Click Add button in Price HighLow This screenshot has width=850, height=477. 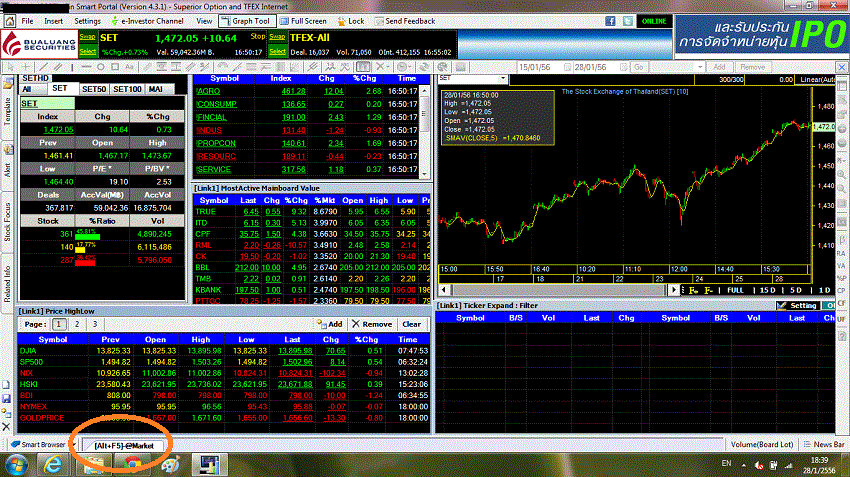coord(330,324)
